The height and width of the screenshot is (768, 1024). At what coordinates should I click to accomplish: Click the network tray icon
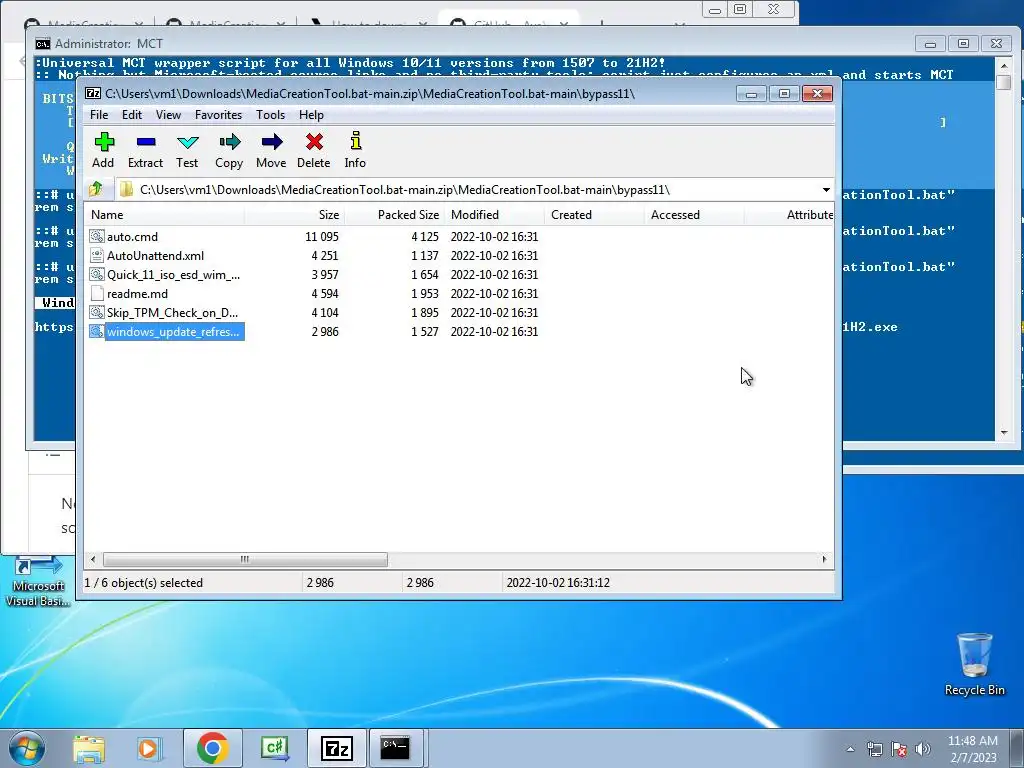coord(874,749)
